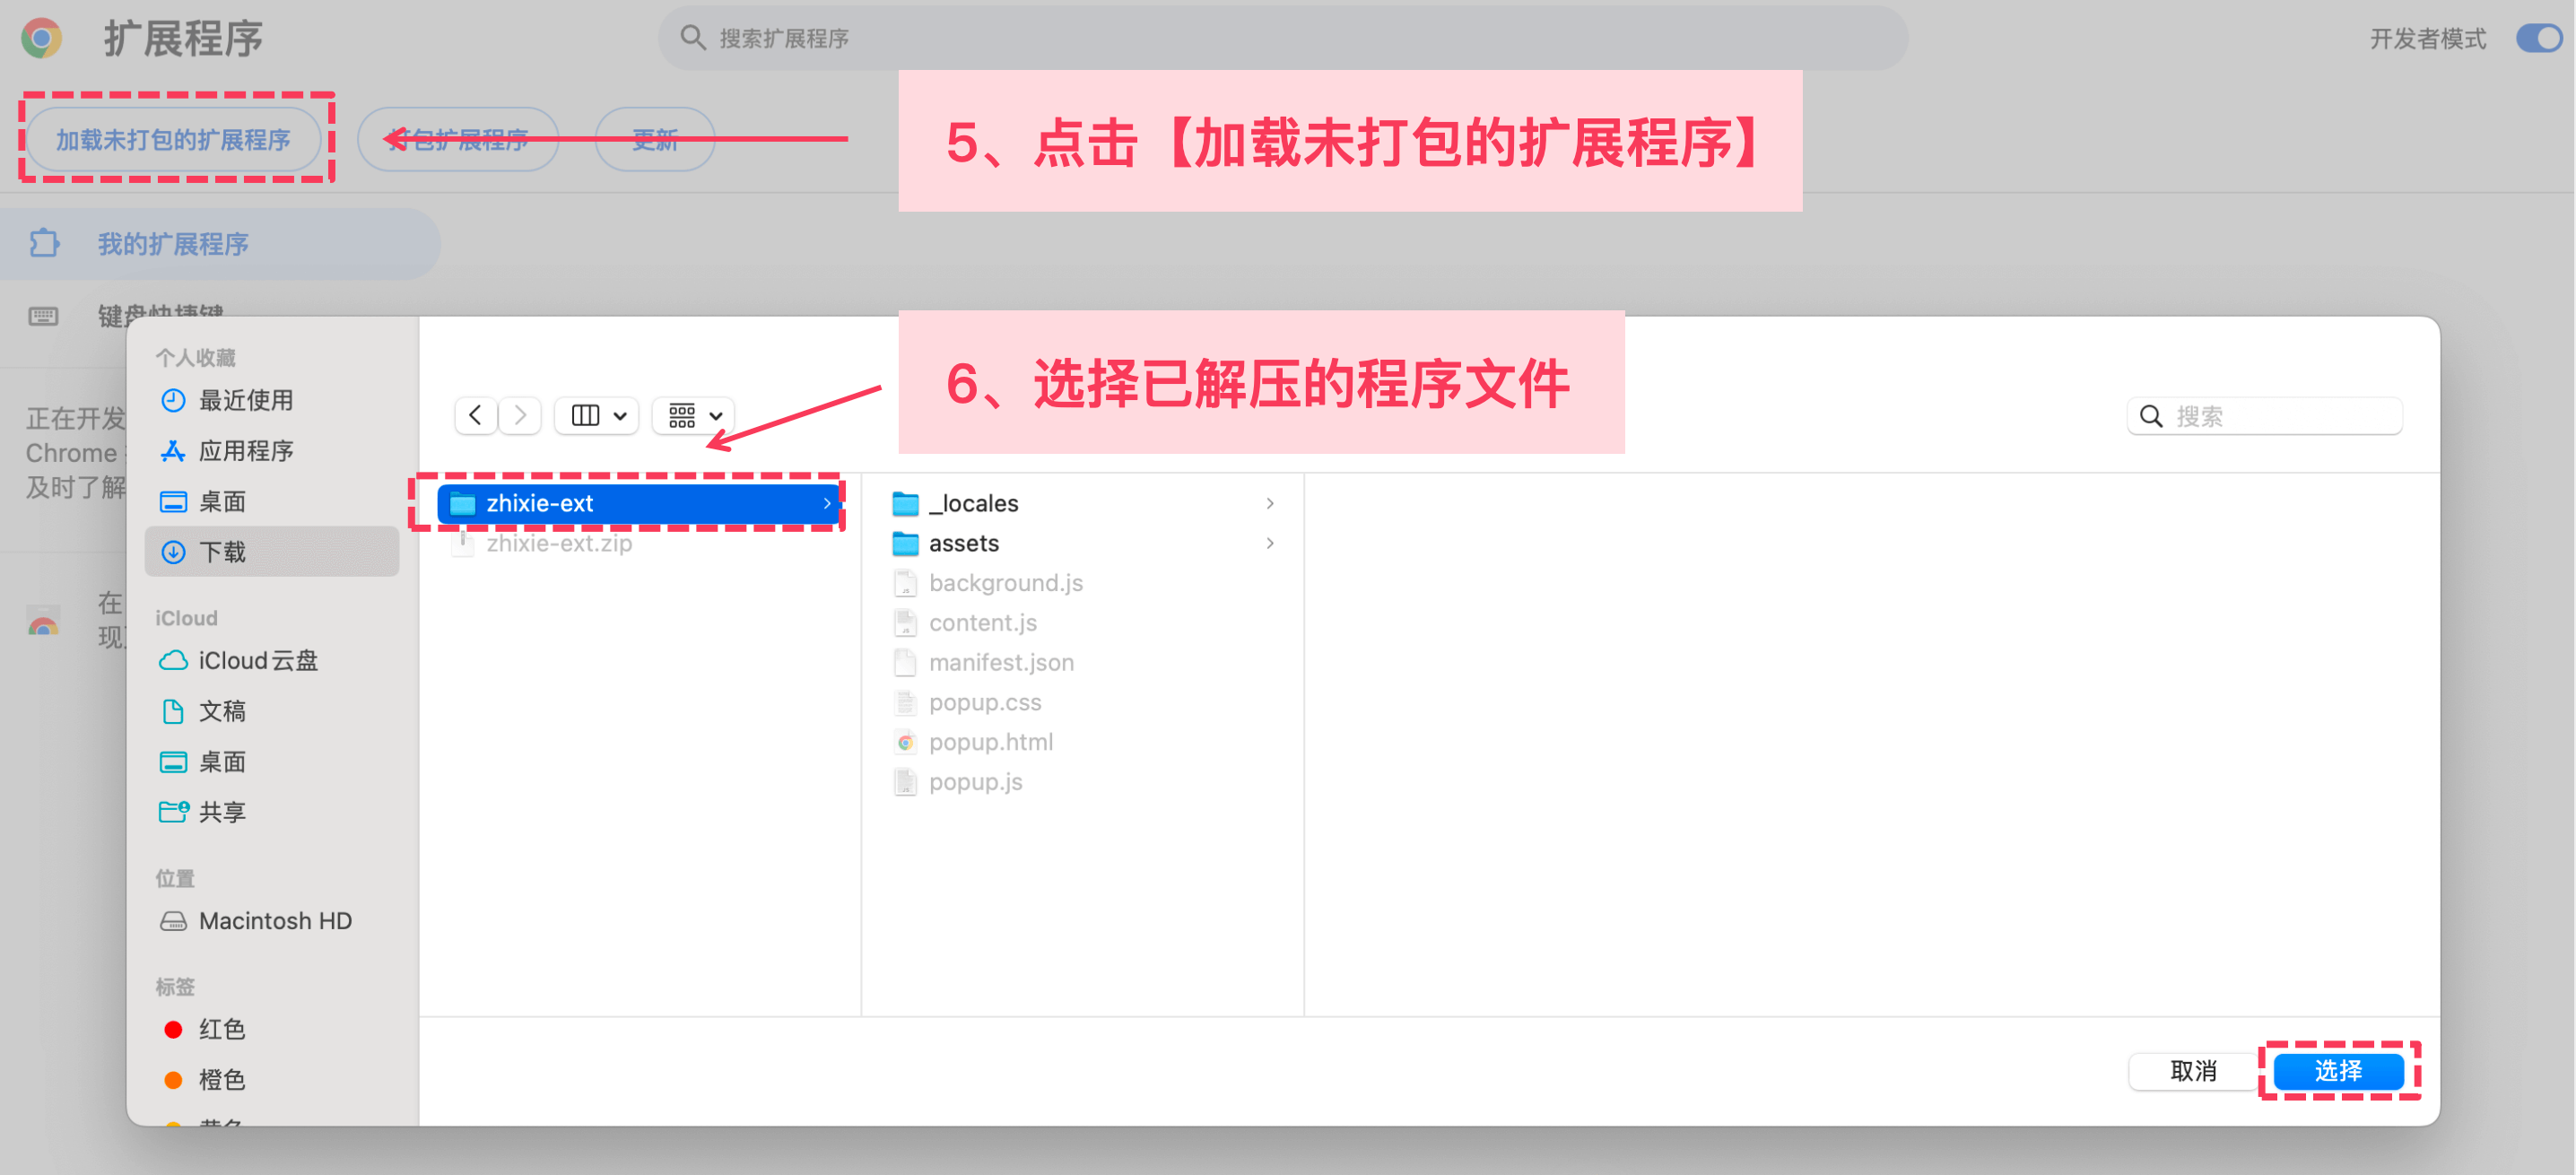Click popup.css file

(x=1083, y=702)
